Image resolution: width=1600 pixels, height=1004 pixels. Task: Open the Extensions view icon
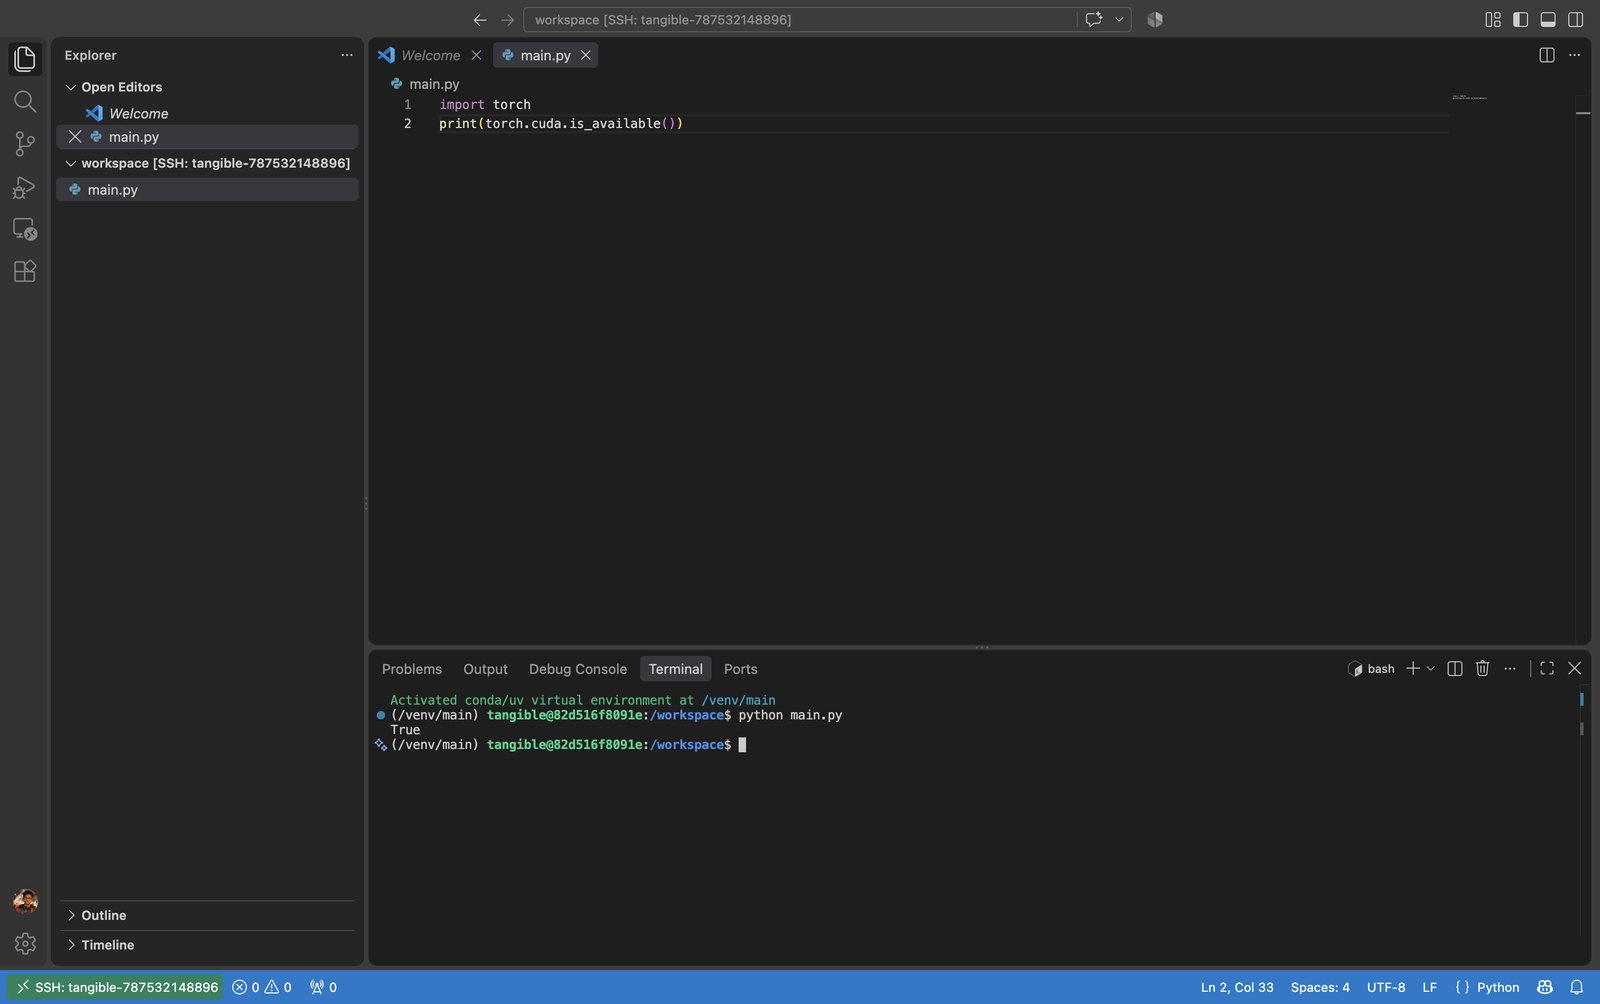[25, 271]
